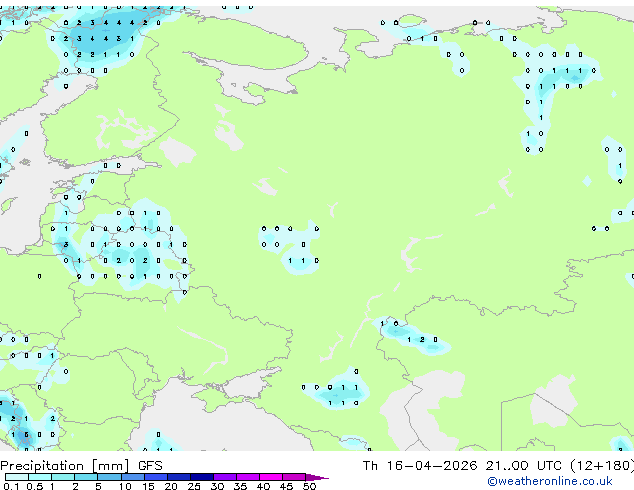The width and height of the screenshot is (634, 490).
Task: Click the '30' legend label
Action: [217, 486]
